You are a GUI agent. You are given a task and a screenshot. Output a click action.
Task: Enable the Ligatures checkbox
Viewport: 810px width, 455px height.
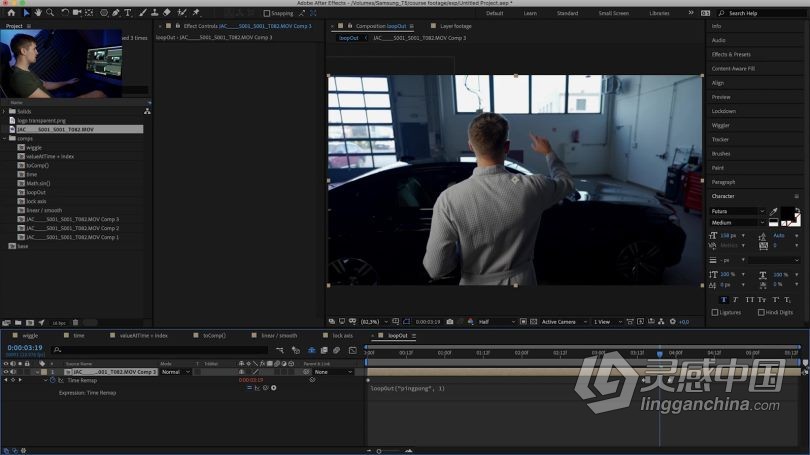715,312
